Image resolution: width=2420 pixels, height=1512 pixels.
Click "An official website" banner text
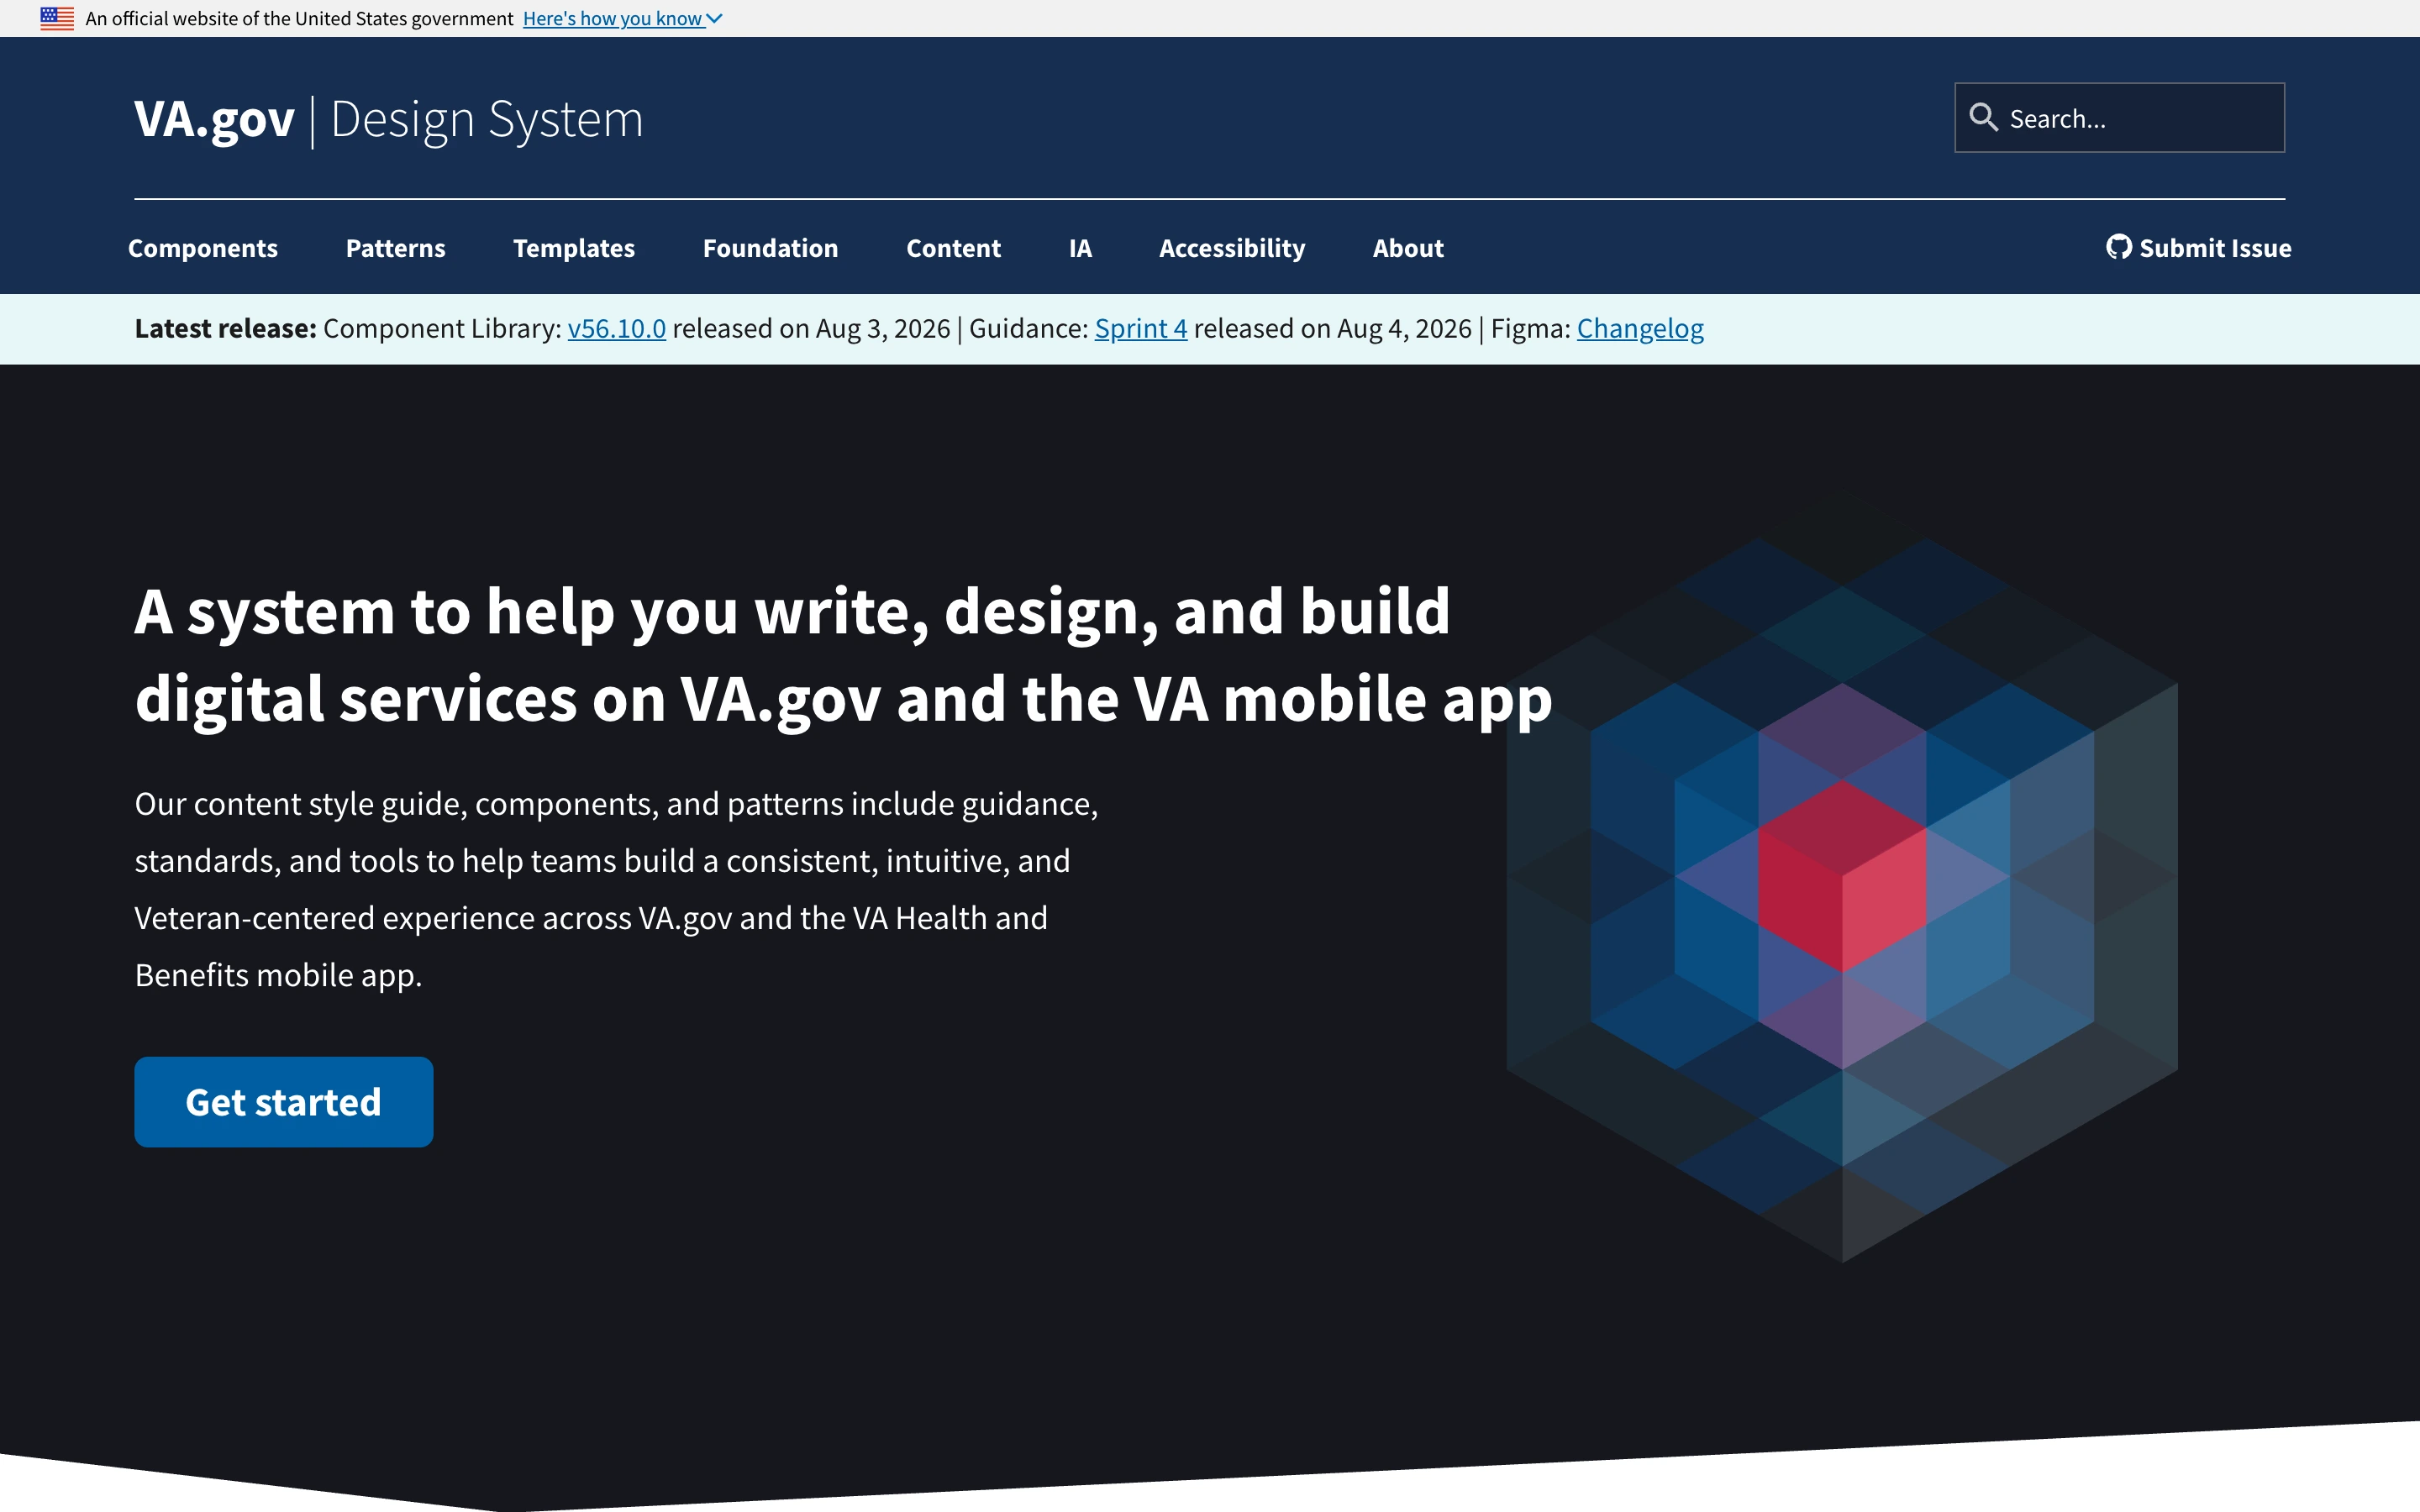[x=299, y=18]
